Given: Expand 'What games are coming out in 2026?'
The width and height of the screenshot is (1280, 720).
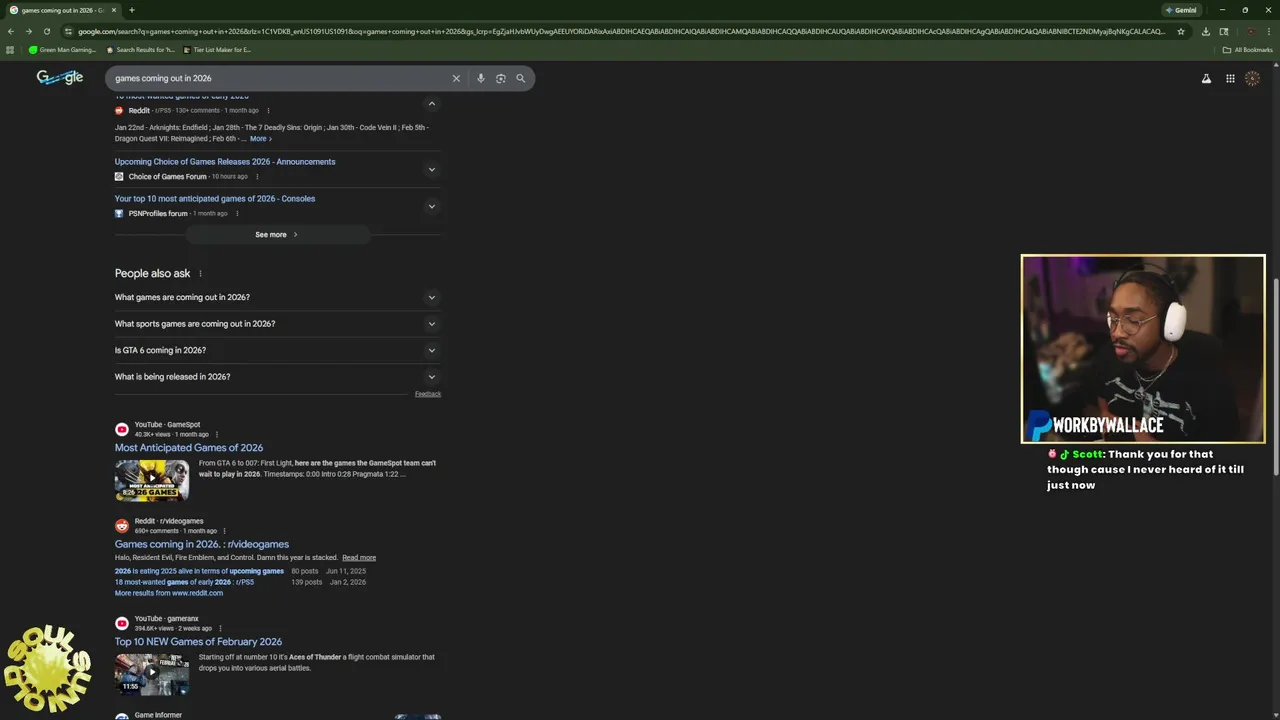Looking at the screenshot, I should pos(277,297).
